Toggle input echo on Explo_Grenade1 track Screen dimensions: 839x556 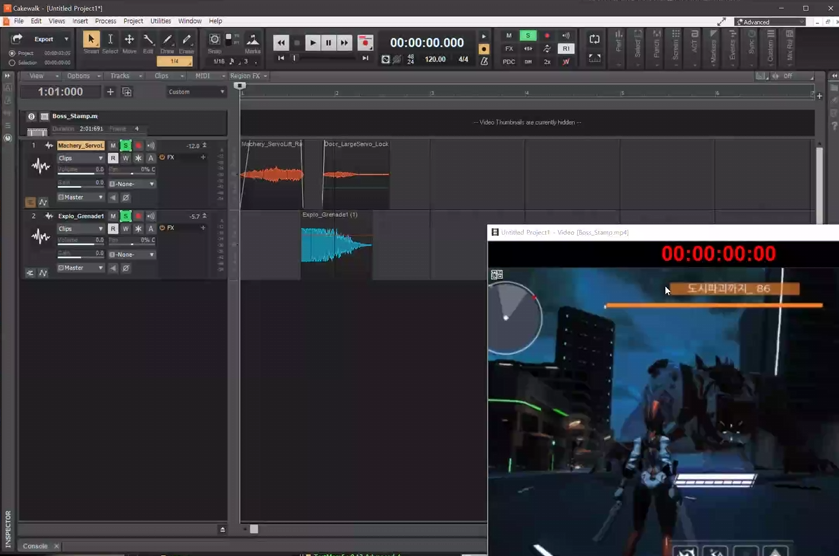(151, 216)
